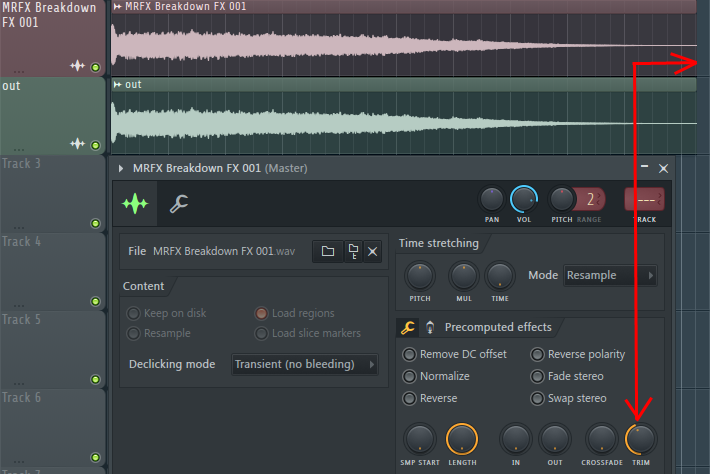
Task: Enable Normalize effect
Action: [409, 376]
